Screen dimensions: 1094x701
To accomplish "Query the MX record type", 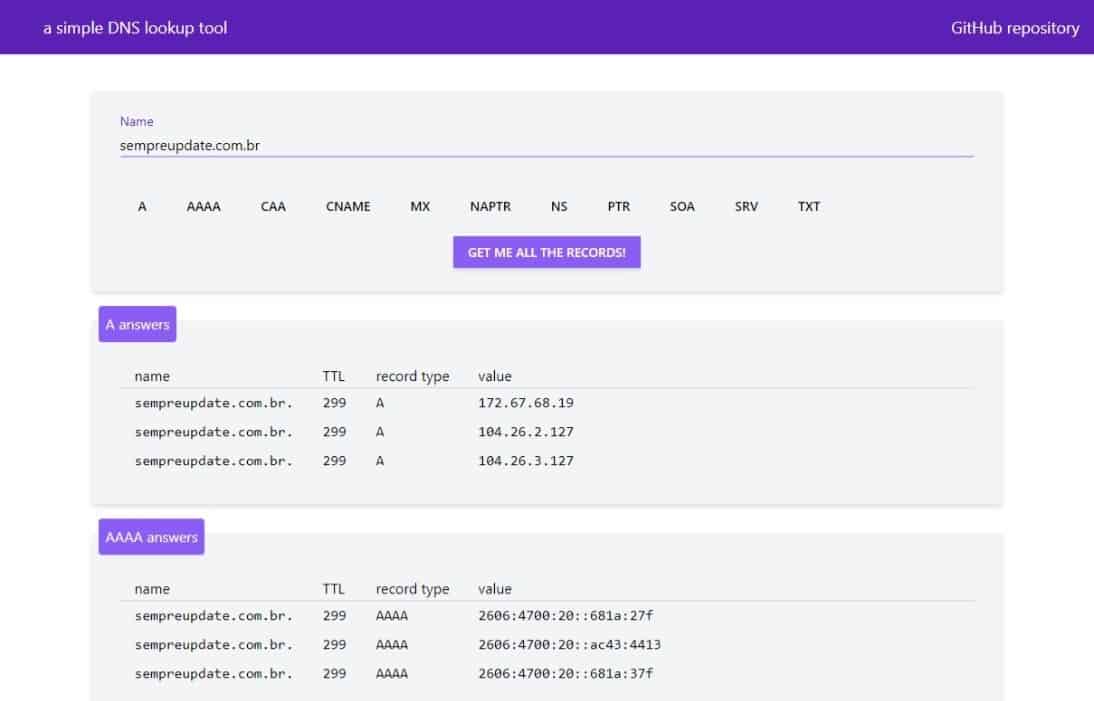I will 420,206.
